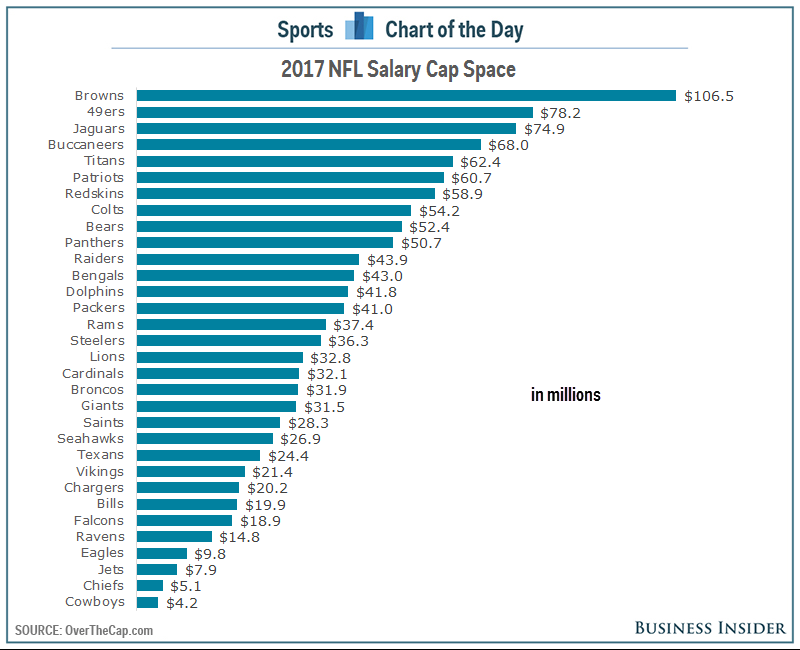This screenshot has width=800, height=650.
Task: Click the Chiefs $5.1 value label
Action: 186,586
